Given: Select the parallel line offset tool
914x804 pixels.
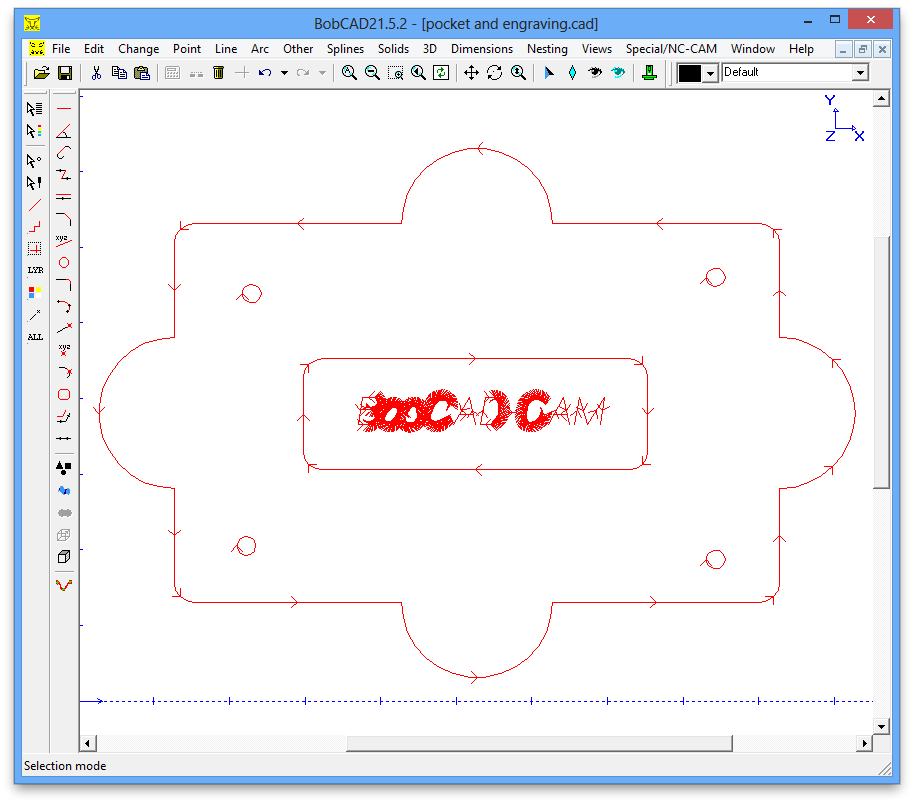Looking at the screenshot, I should 64,197.
